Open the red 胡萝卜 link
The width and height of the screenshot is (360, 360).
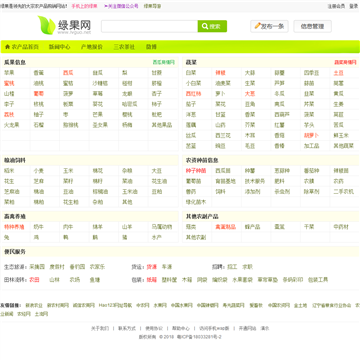click(311, 136)
